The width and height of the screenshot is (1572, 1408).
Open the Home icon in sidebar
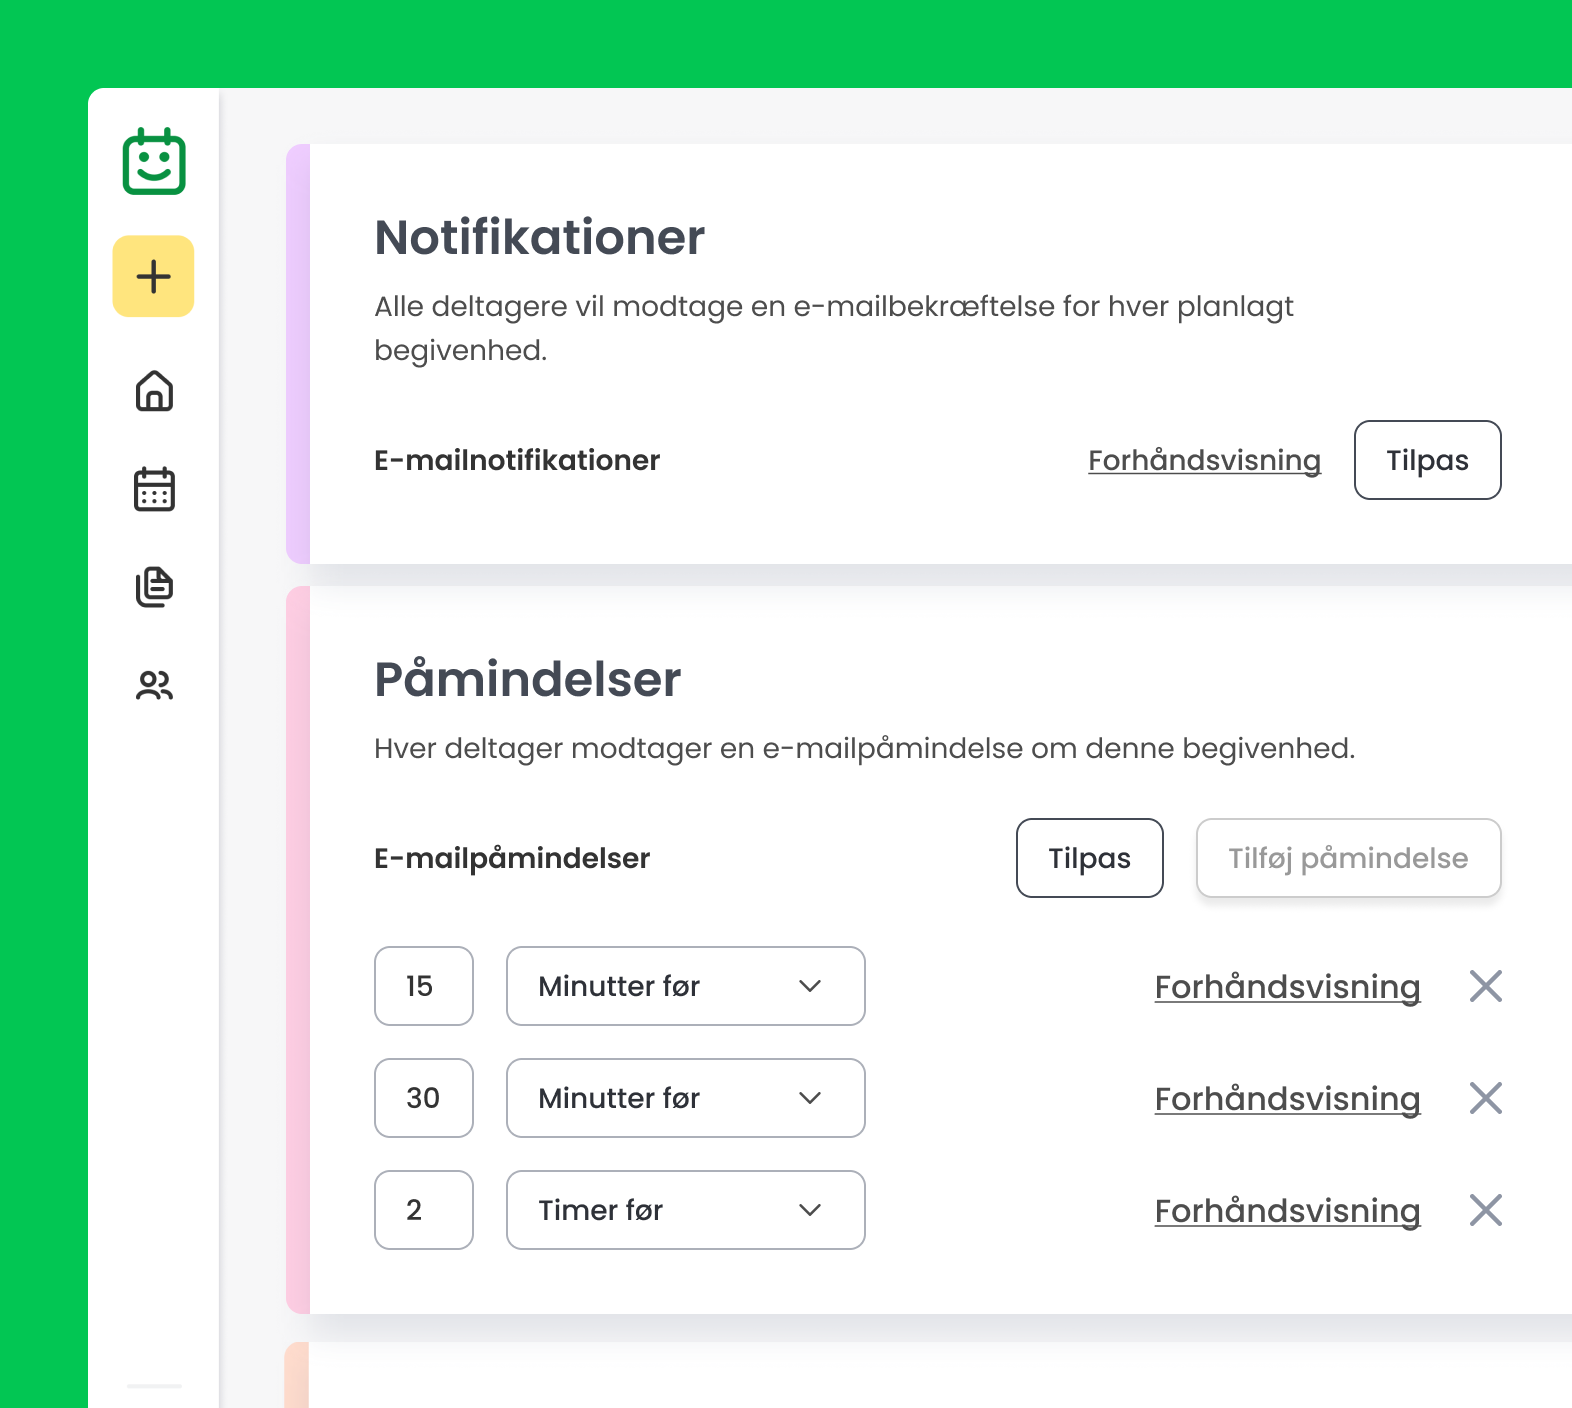point(154,391)
